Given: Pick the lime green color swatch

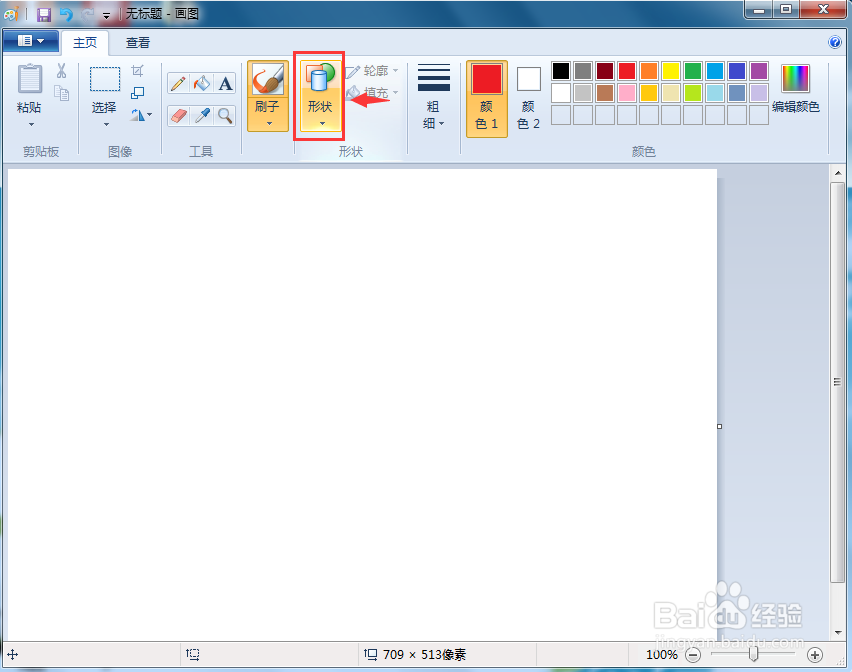Looking at the screenshot, I should [693, 93].
